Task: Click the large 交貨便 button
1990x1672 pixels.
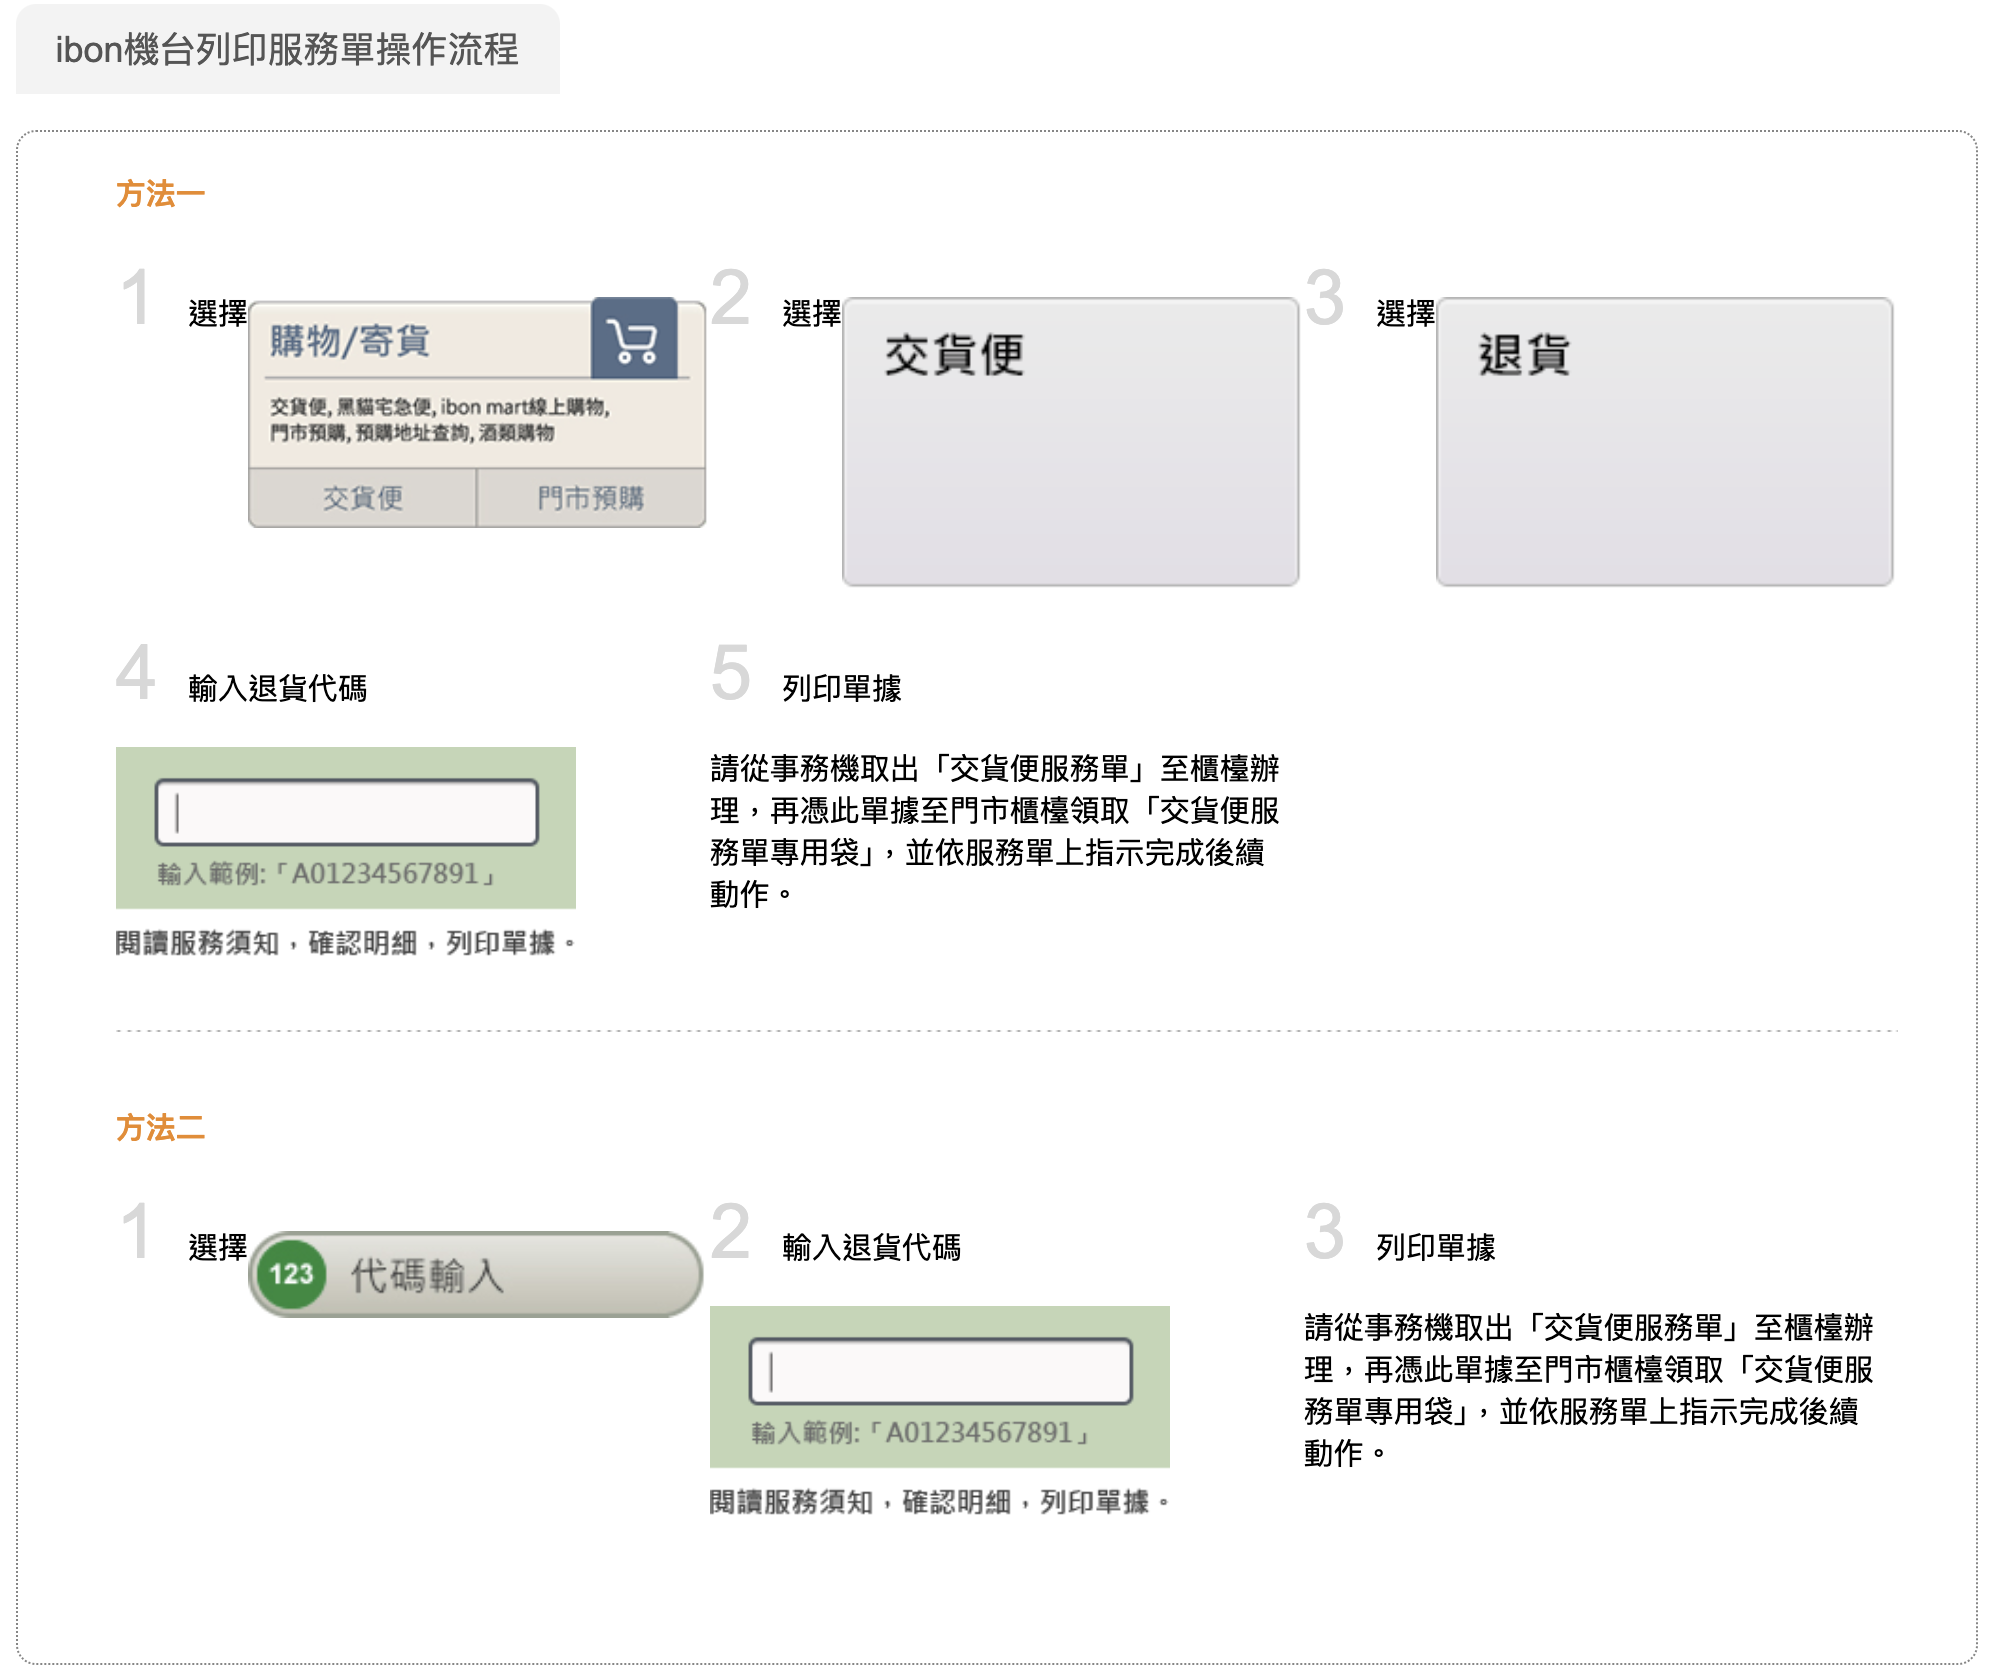Action: (1070, 441)
